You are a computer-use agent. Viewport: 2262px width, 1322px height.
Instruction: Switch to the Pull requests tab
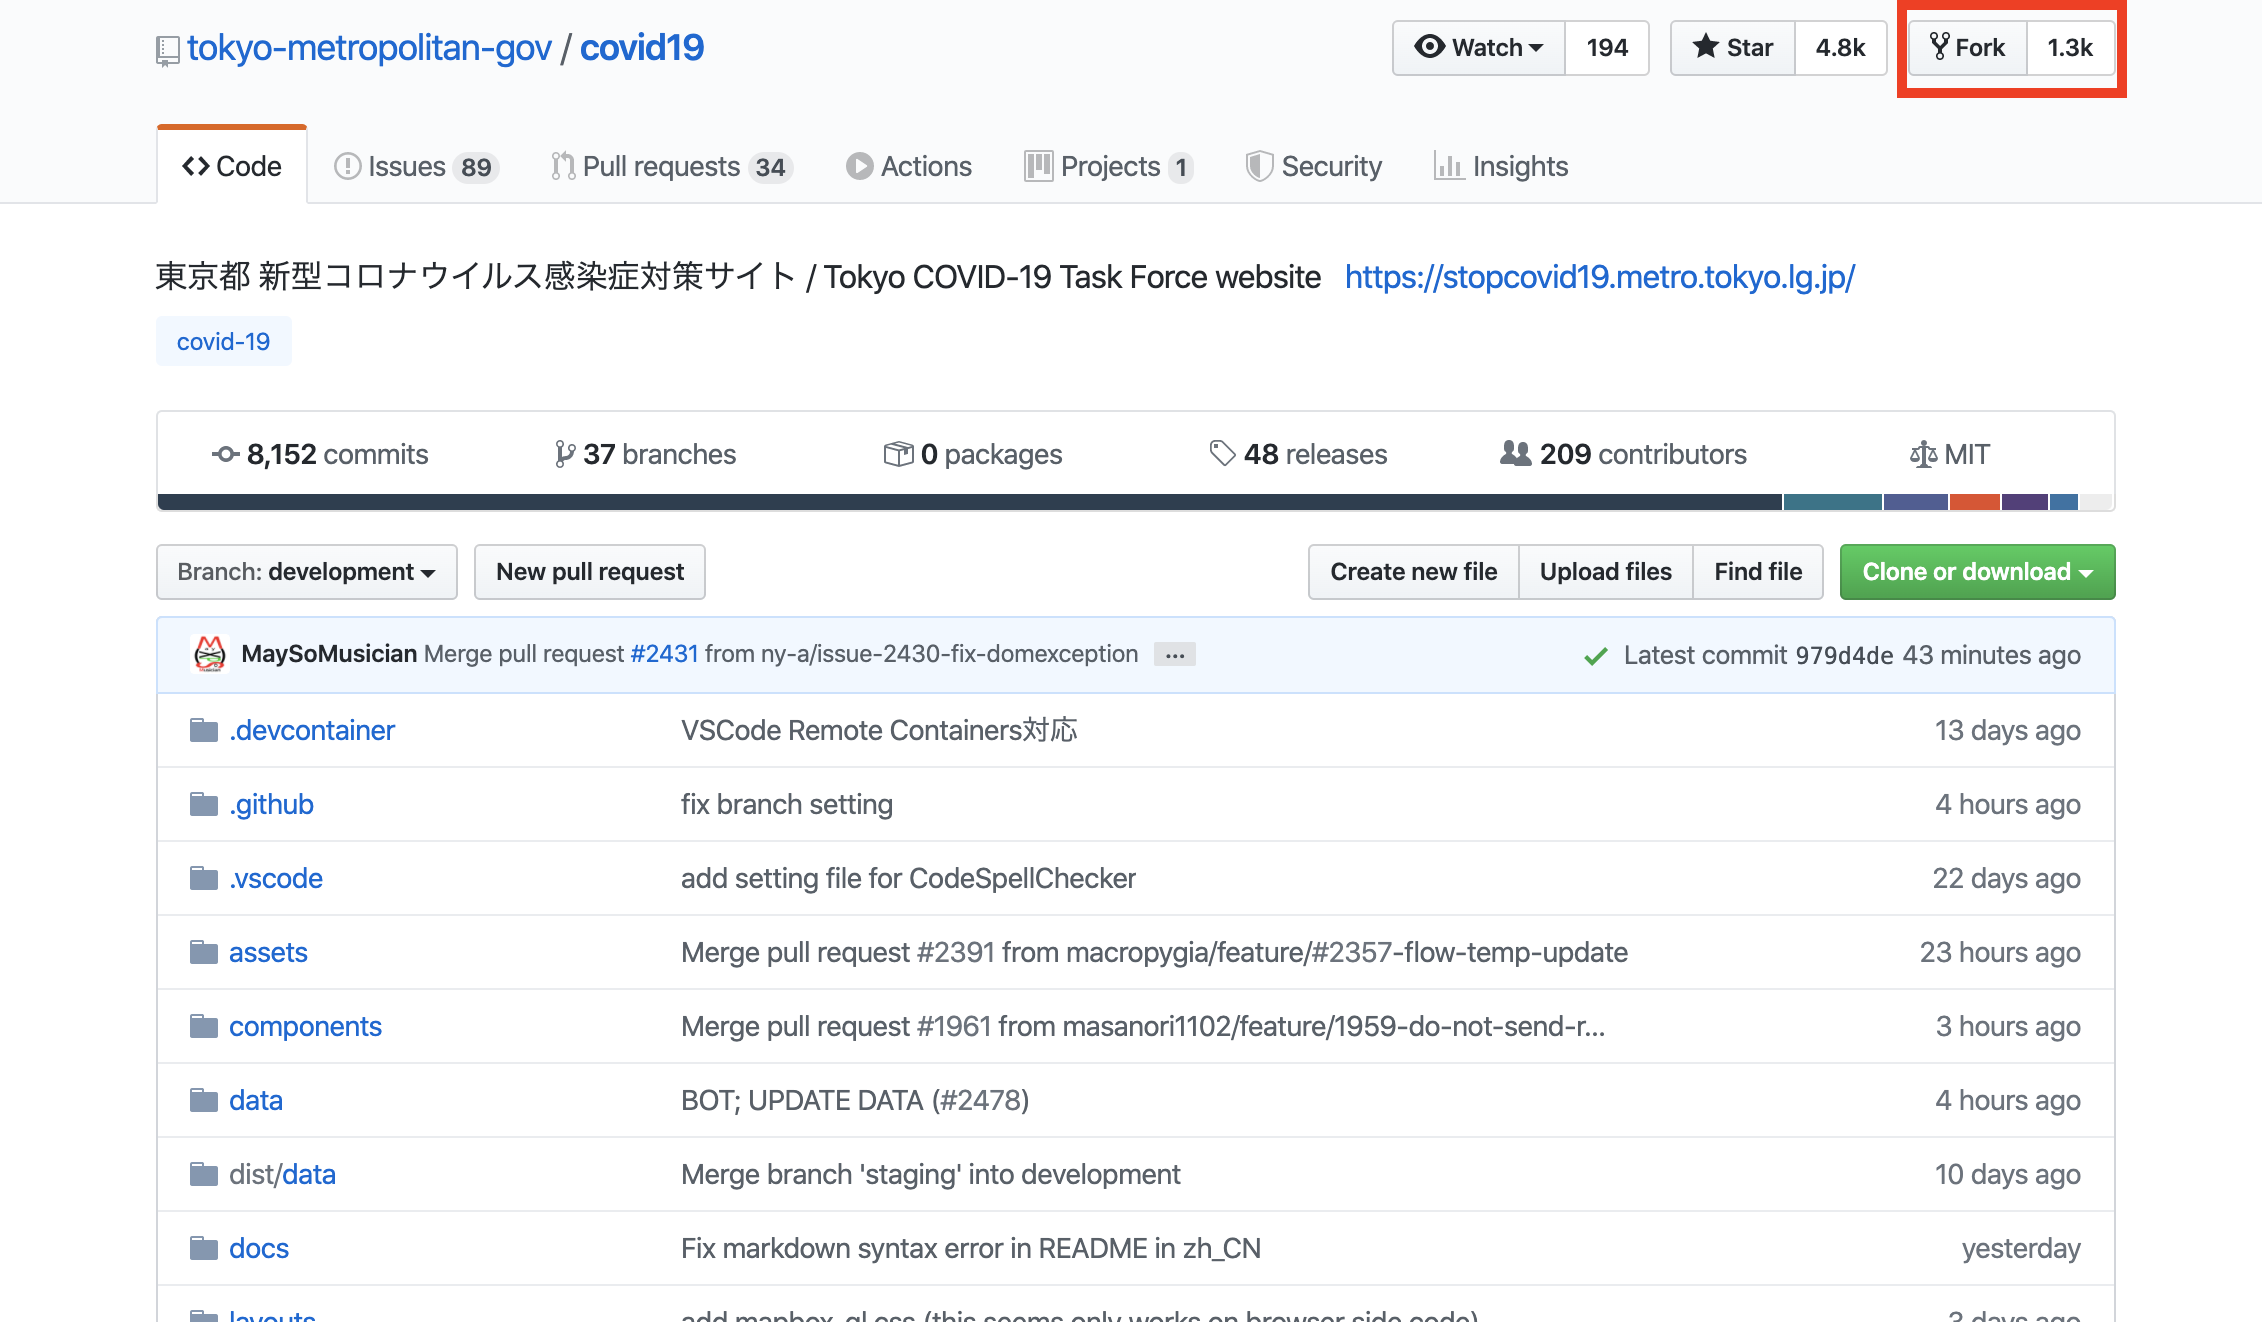click(671, 166)
